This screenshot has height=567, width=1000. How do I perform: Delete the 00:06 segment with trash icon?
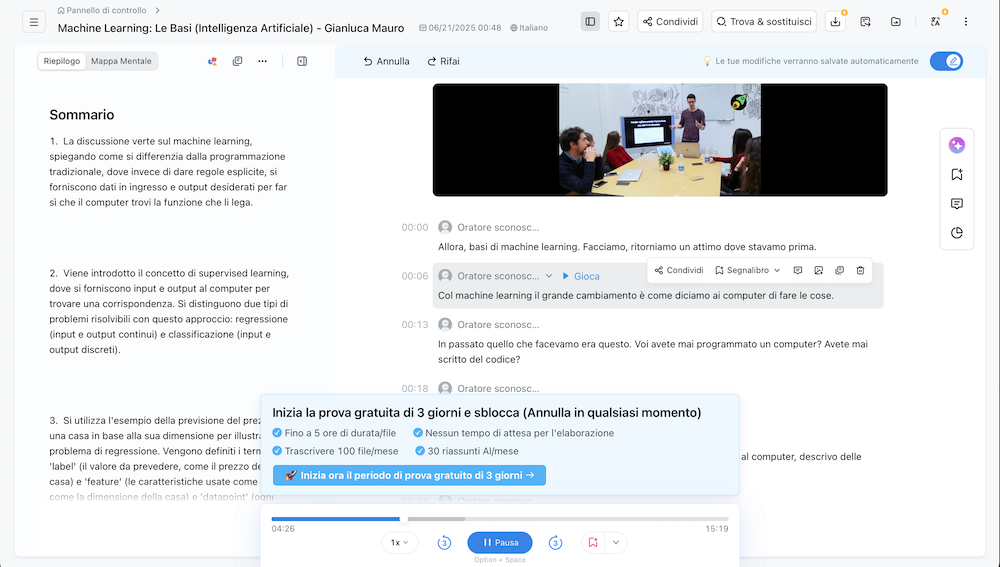860,270
